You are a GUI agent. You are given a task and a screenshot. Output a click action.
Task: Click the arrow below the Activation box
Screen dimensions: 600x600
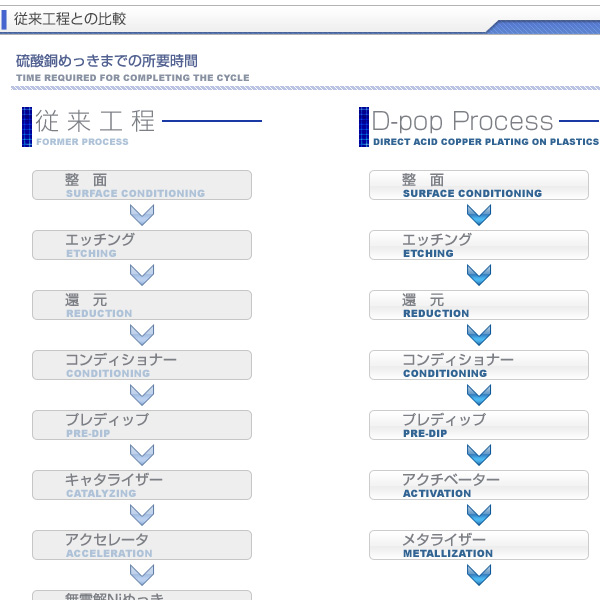[479, 515]
